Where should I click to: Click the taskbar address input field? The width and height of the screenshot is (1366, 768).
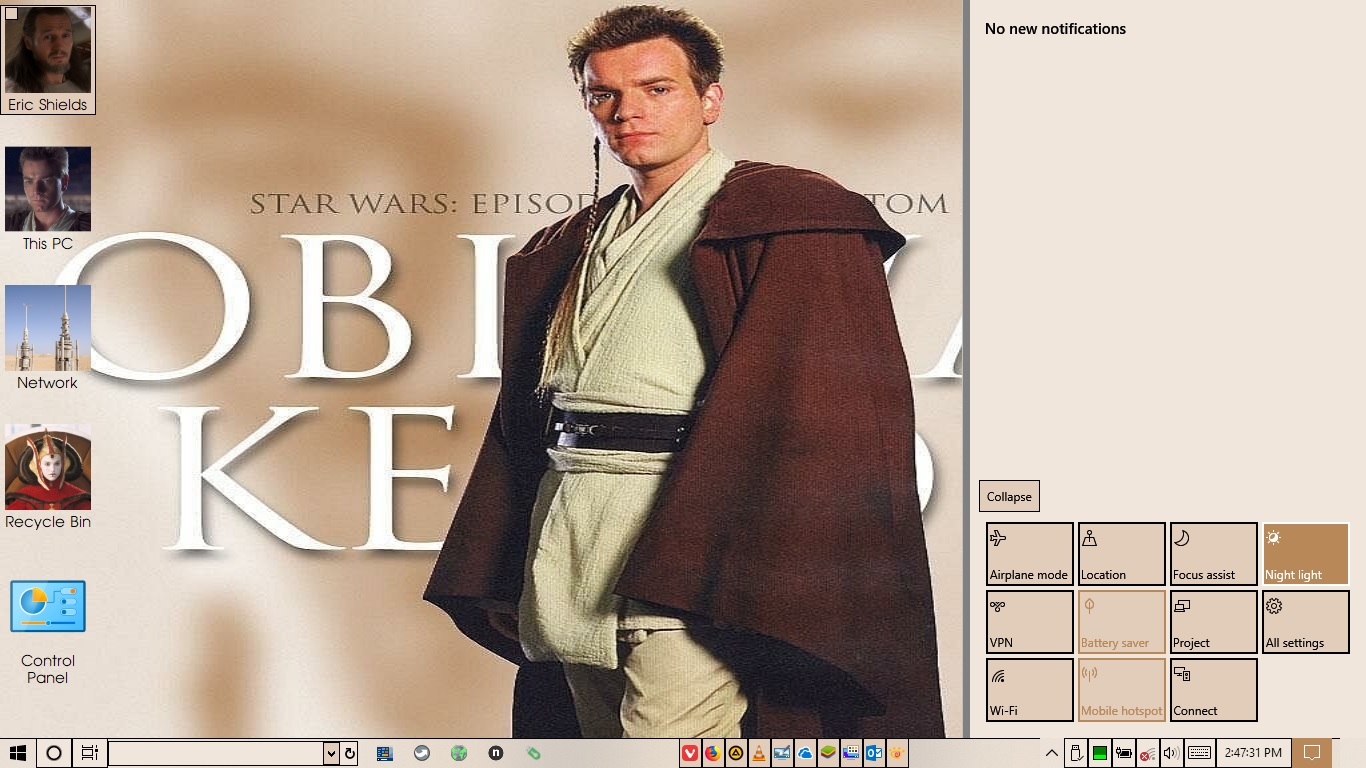point(216,753)
